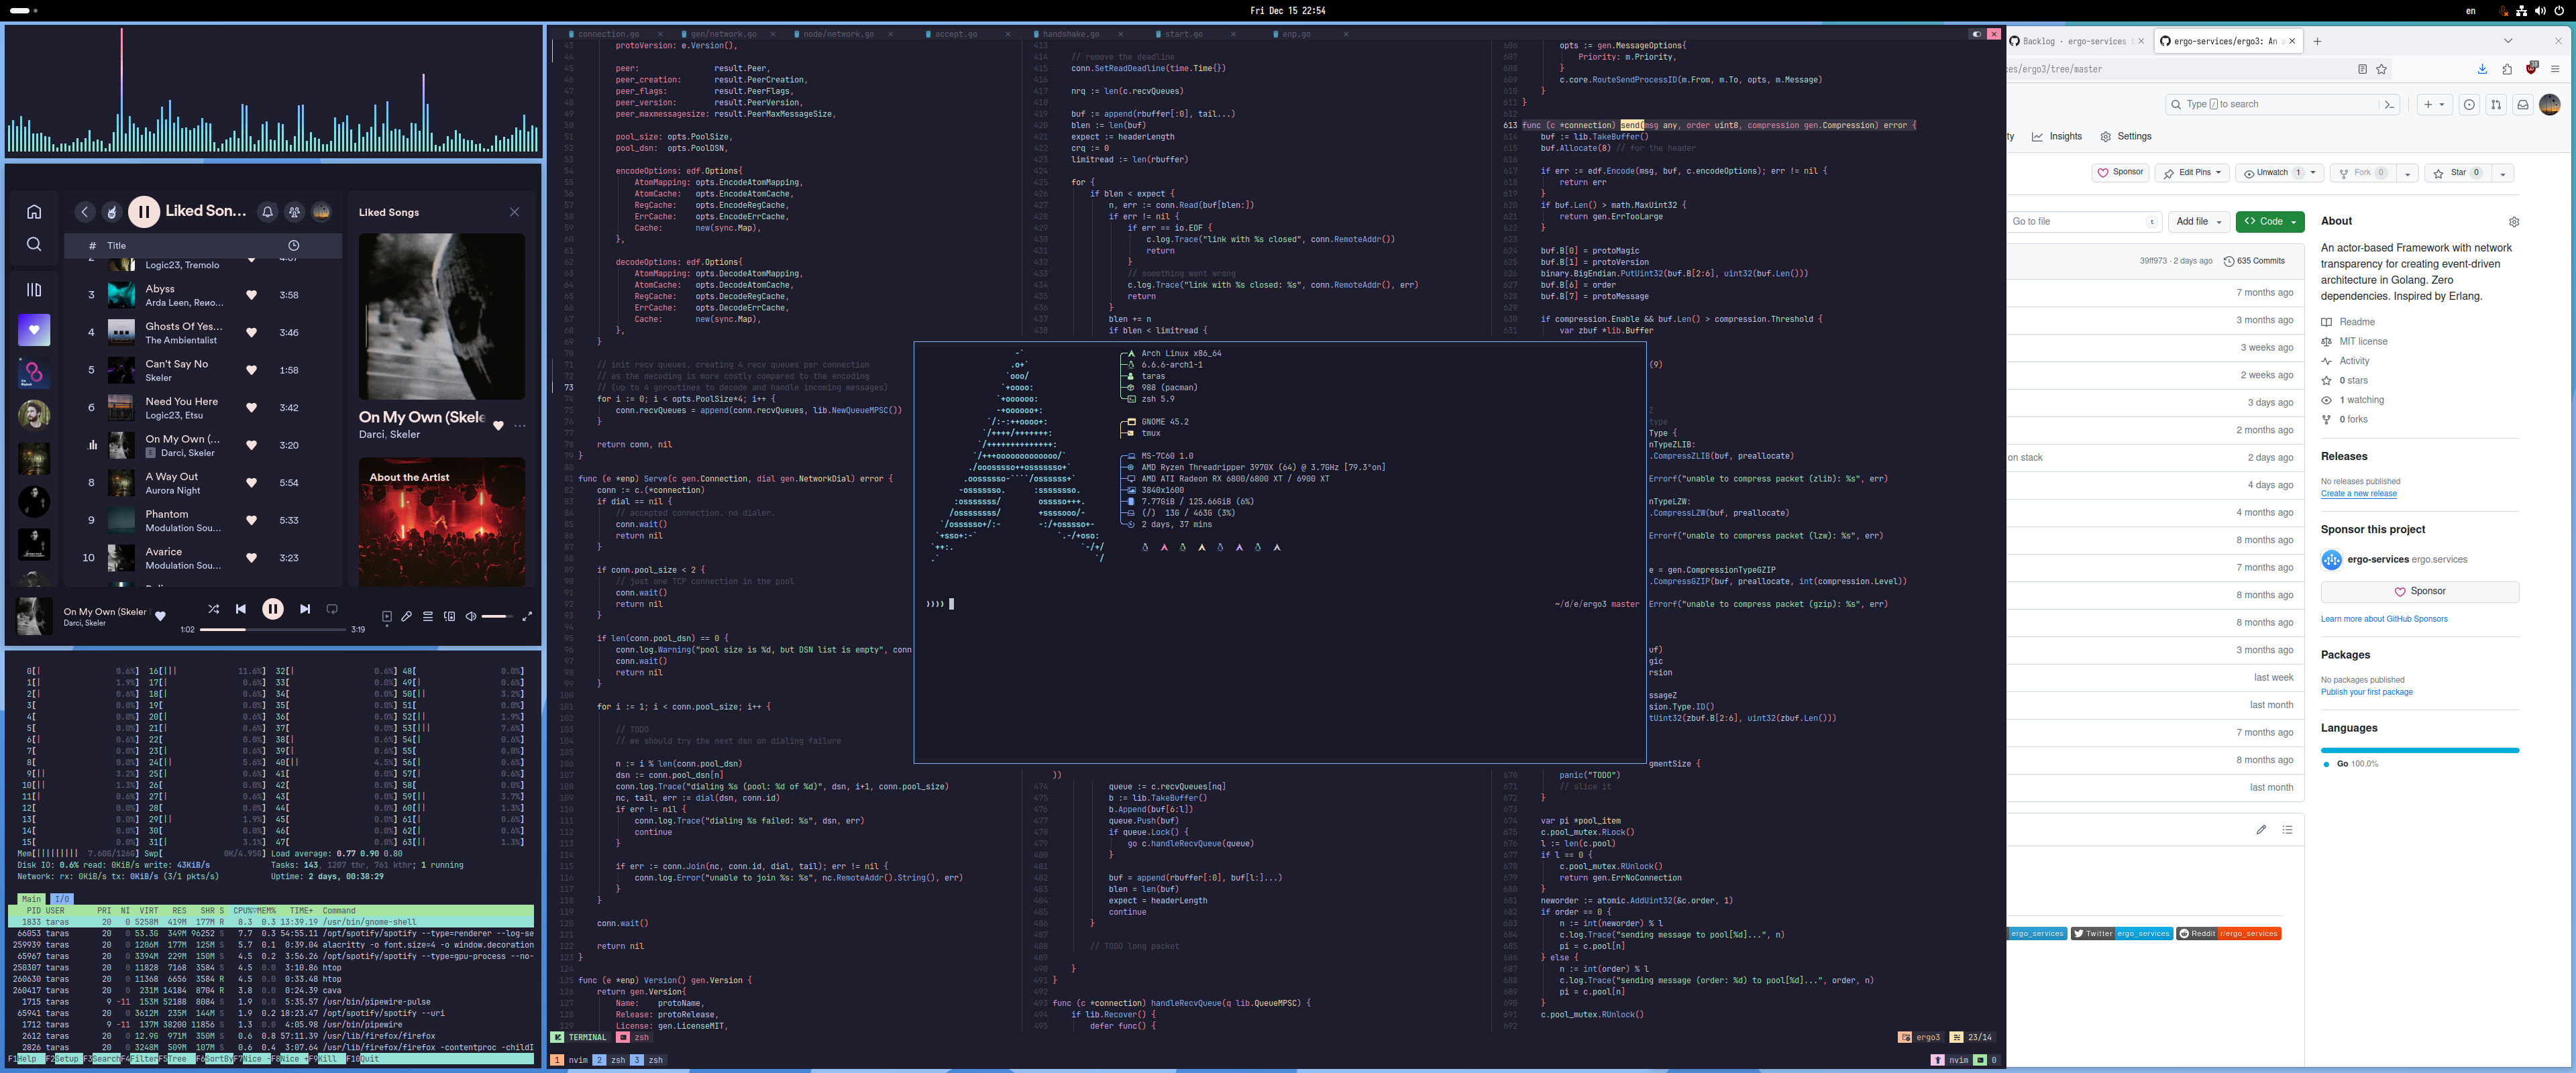Unlike Ghosts Of Yesterday track
This screenshot has height=1073, width=2576.
click(252, 333)
